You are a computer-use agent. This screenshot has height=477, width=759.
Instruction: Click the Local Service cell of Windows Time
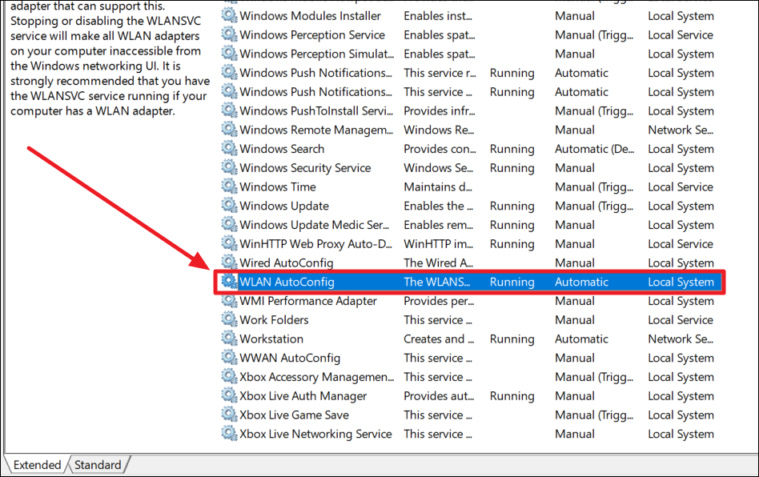(x=681, y=187)
